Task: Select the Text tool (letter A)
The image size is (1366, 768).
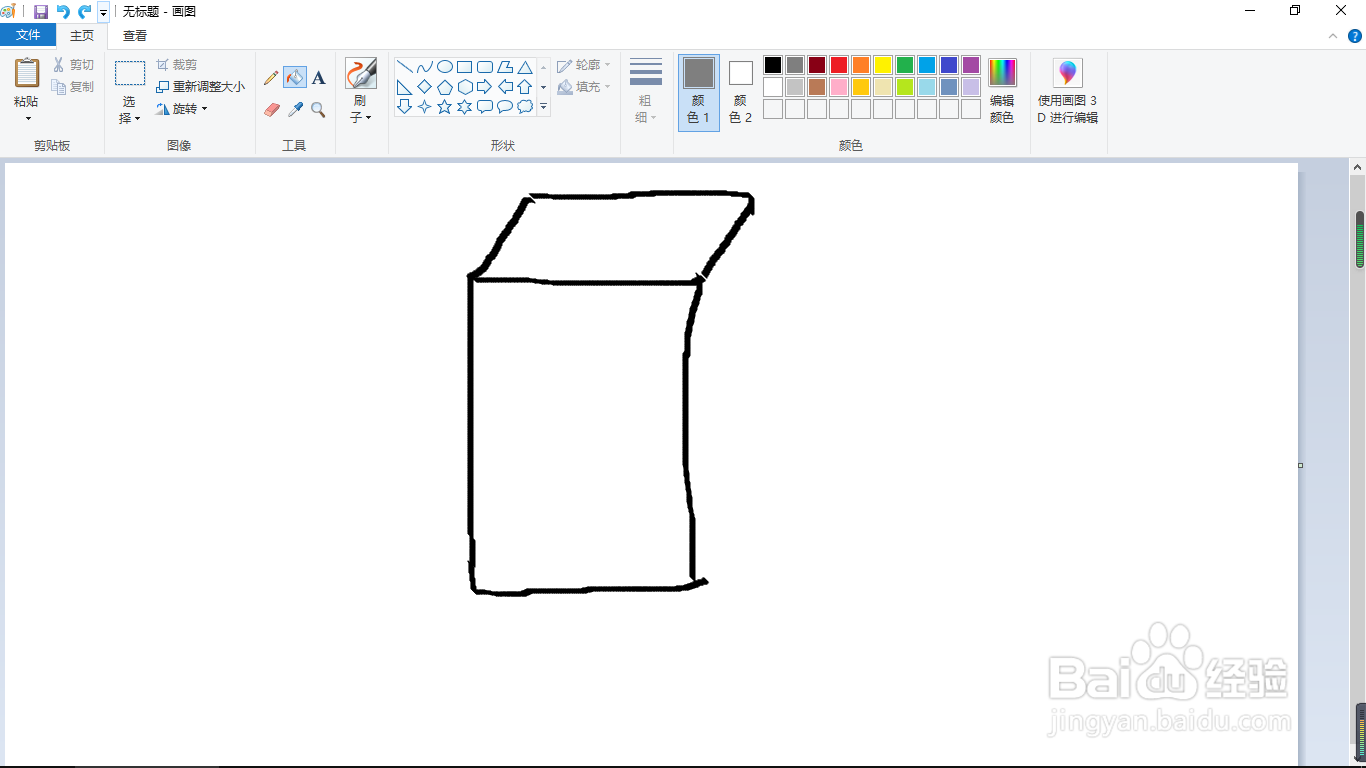Action: point(318,78)
